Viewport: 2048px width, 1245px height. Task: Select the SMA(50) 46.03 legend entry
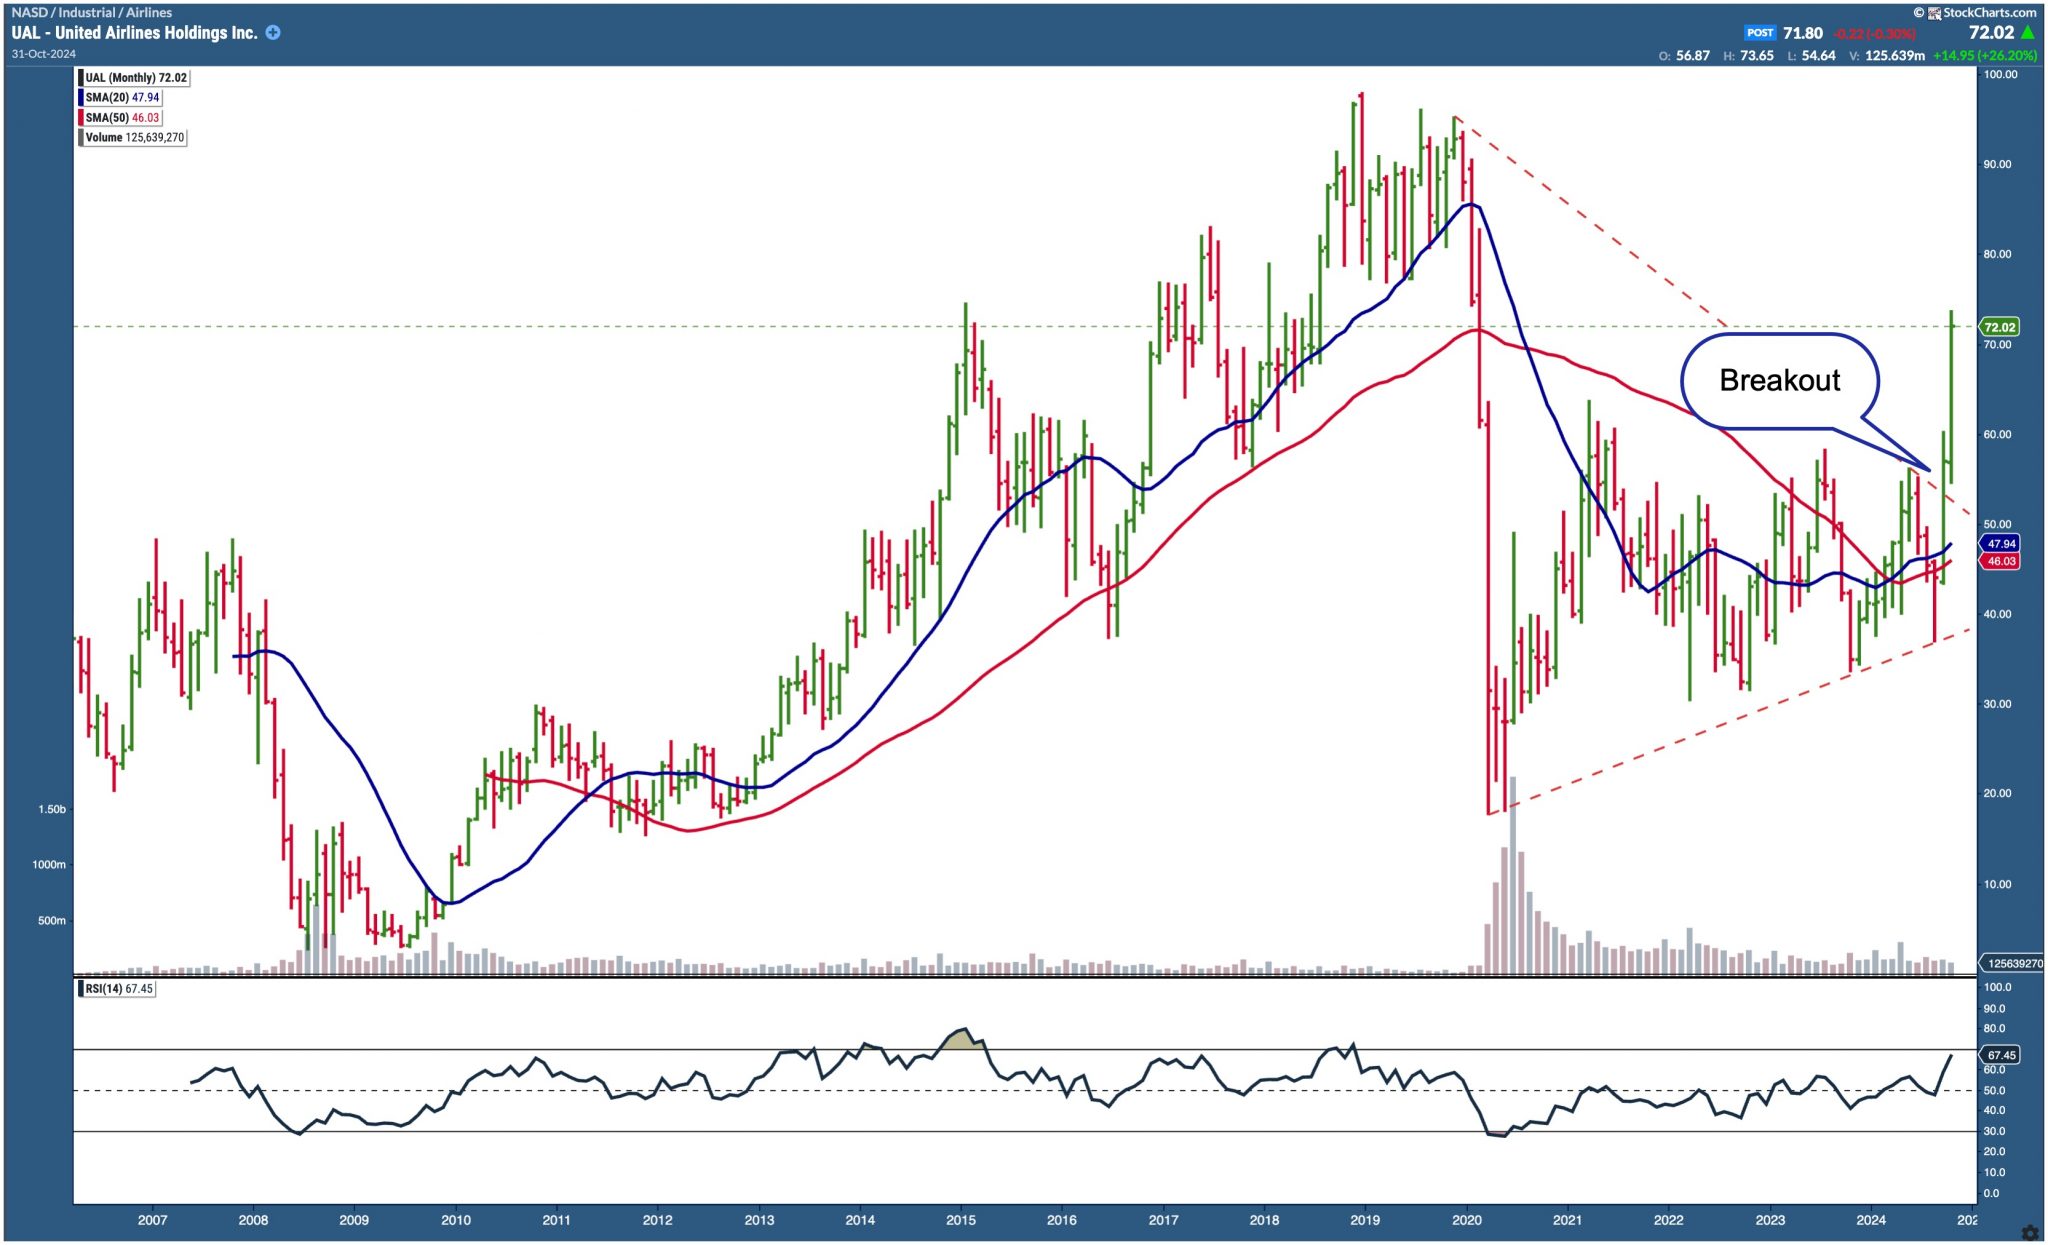[121, 118]
